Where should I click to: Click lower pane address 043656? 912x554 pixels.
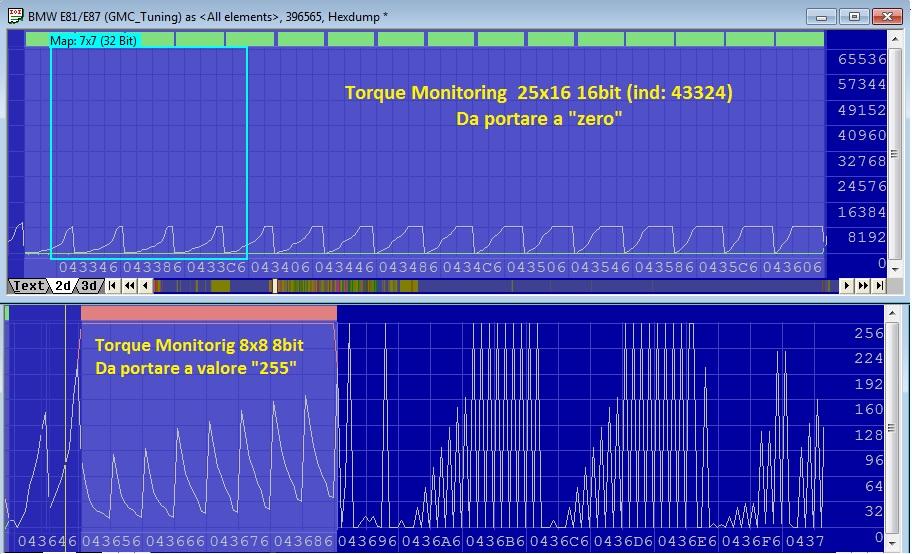coord(111,542)
